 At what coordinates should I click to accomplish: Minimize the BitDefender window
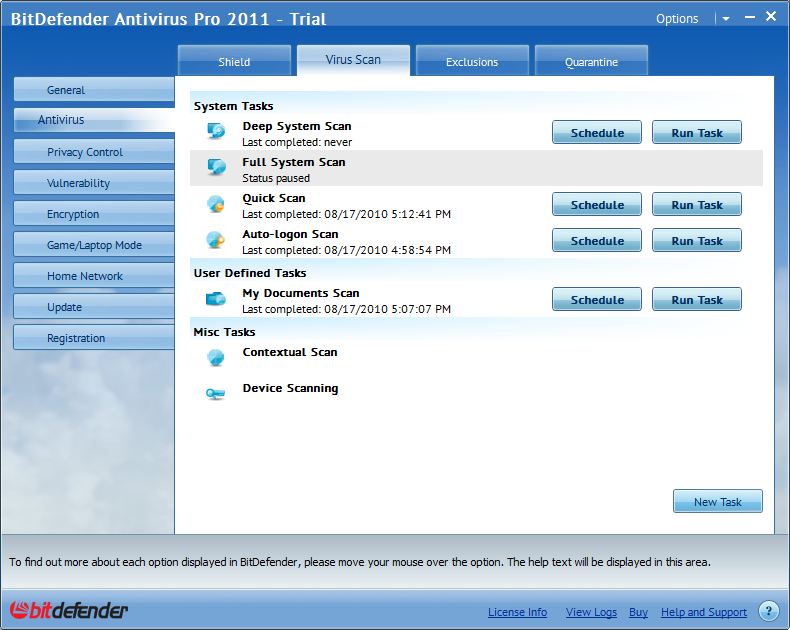pyautogui.click(x=750, y=17)
